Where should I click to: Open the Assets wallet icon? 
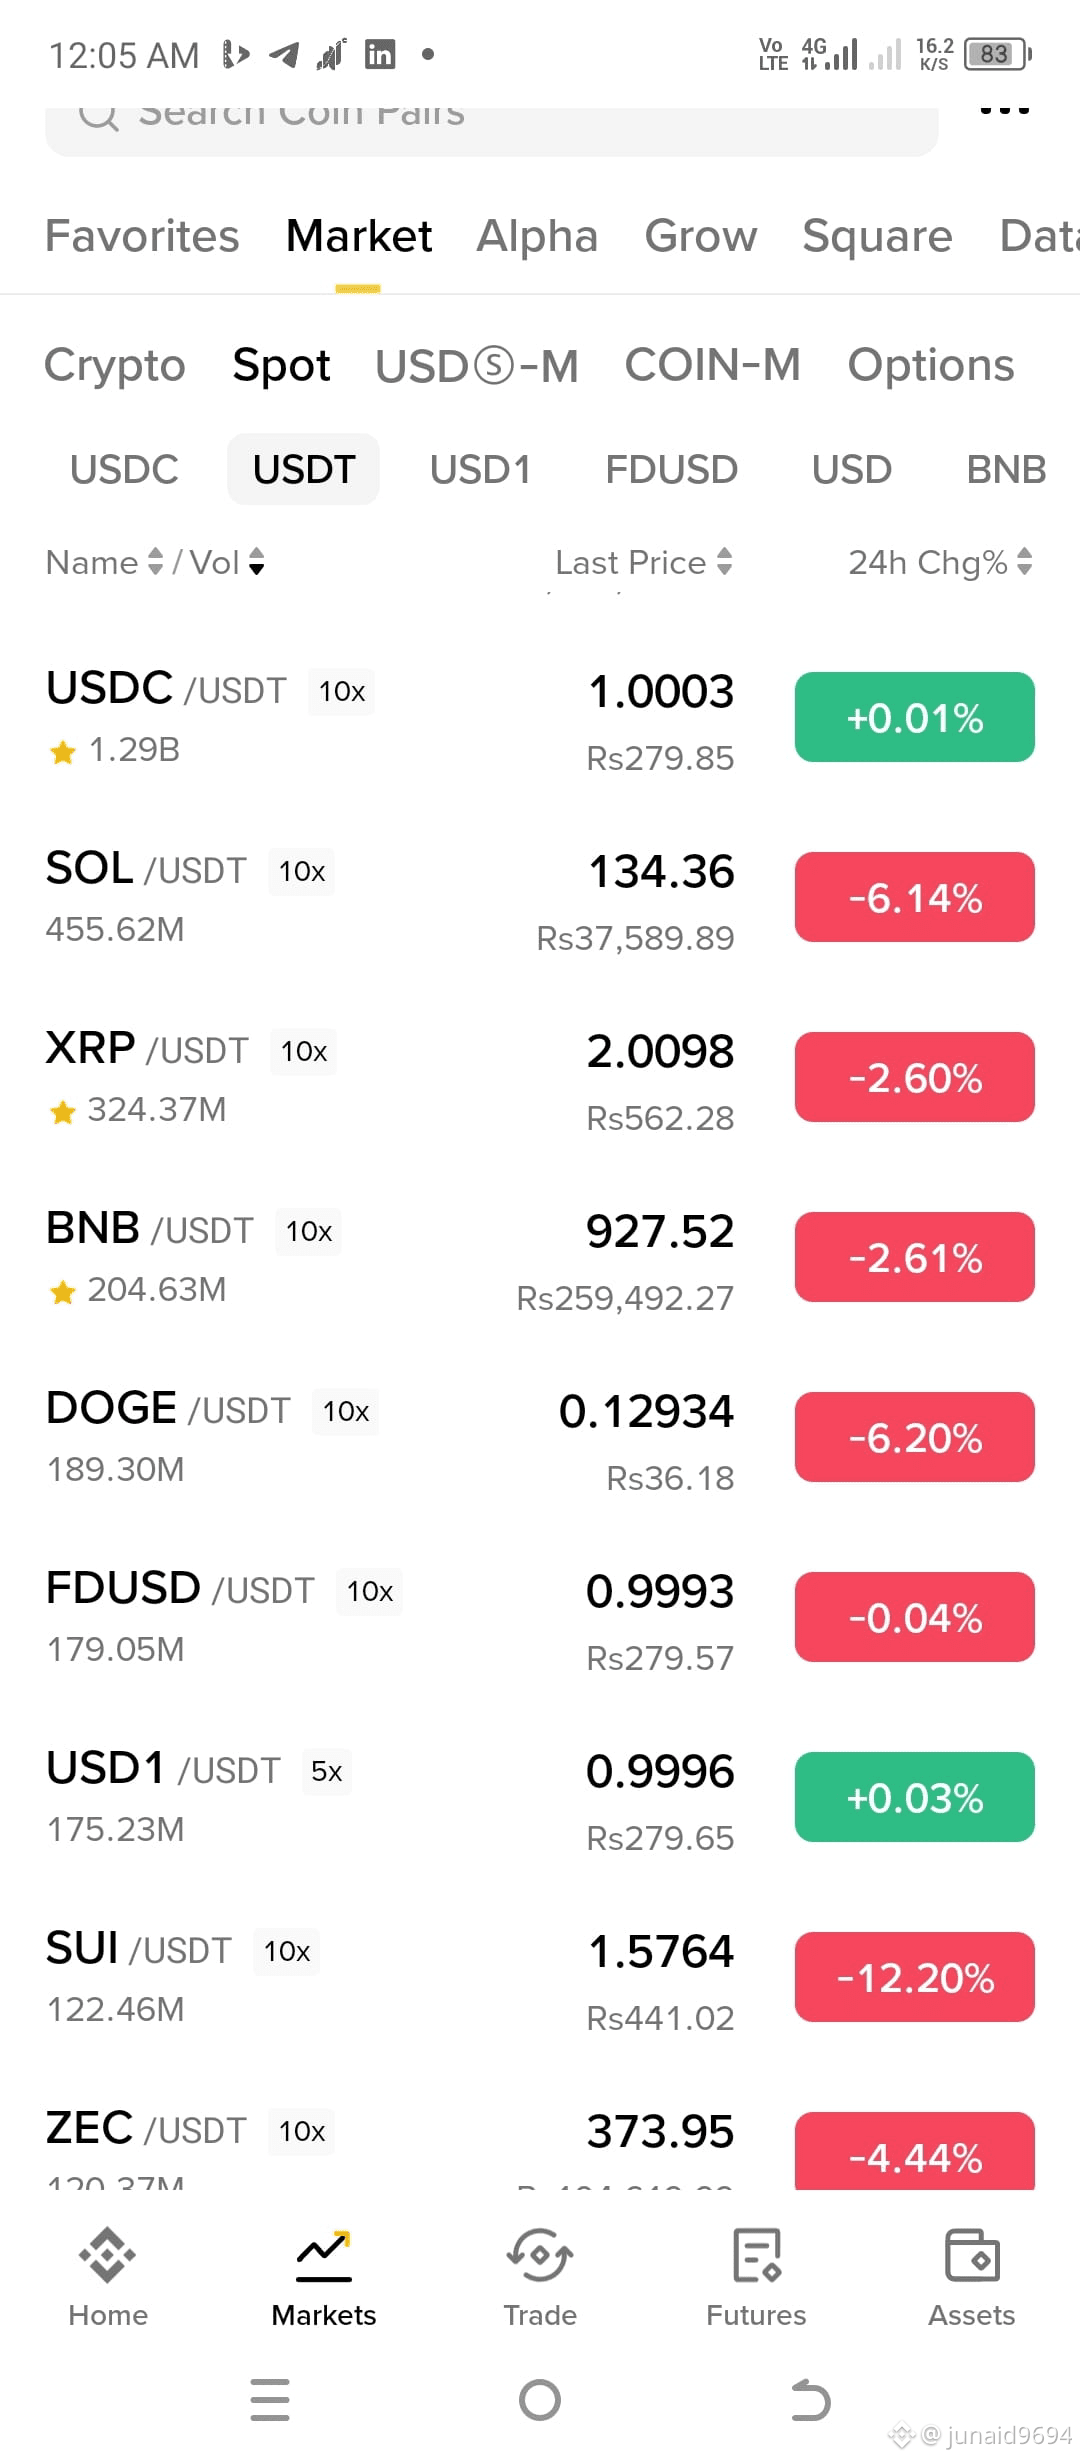[972, 2256]
